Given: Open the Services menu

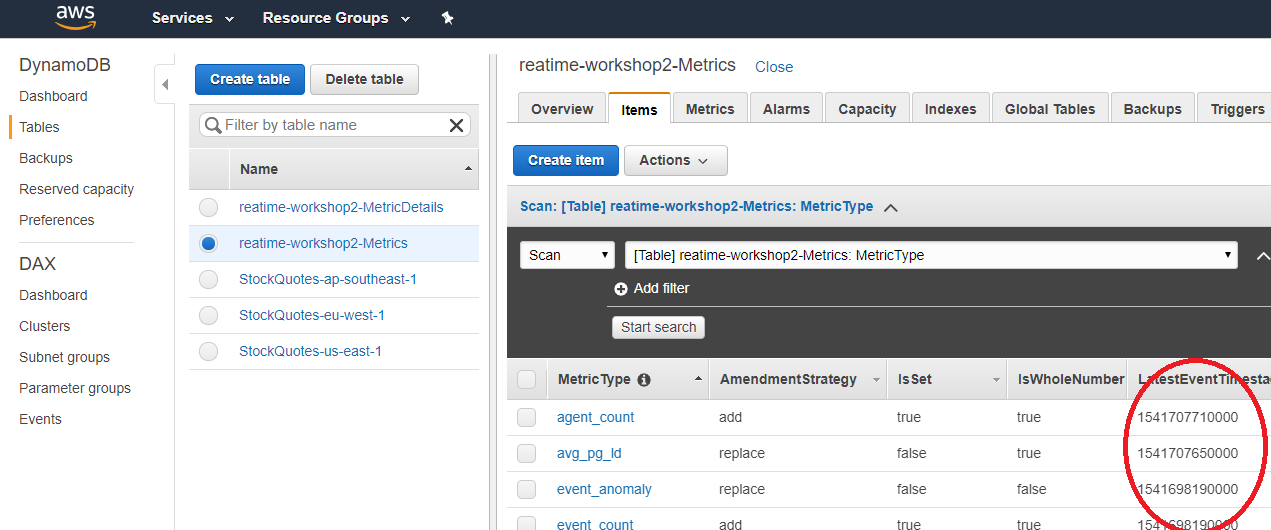Looking at the screenshot, I should point(193,18).
